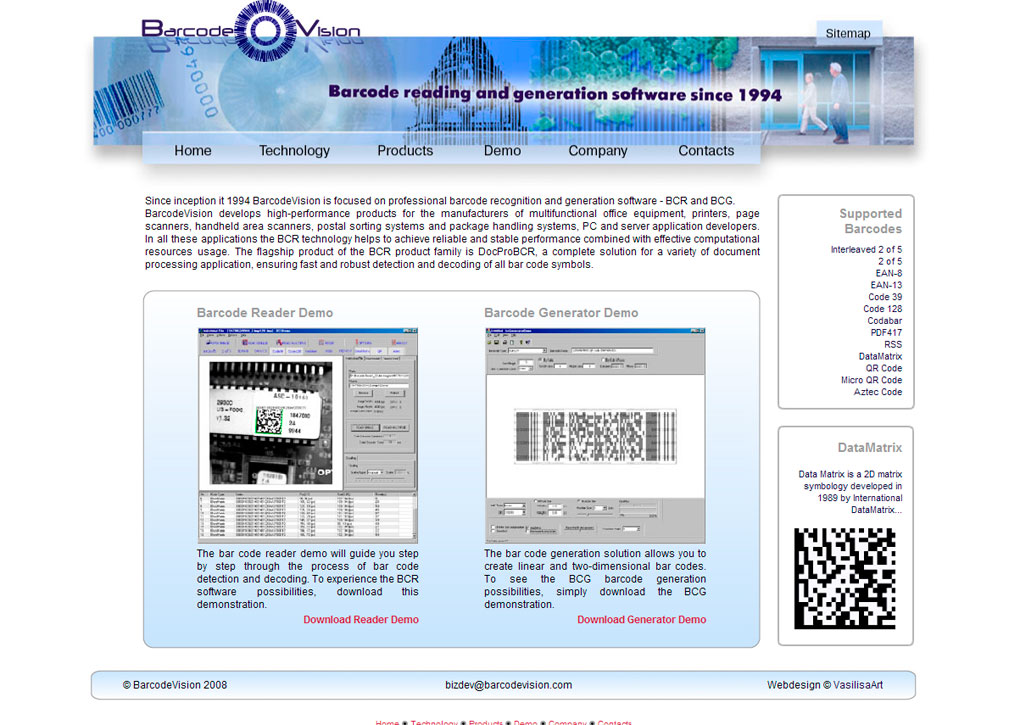1009x725 pixels.
Task: Click the Webdesign VasilisaArt credit link
Action: 824,685
